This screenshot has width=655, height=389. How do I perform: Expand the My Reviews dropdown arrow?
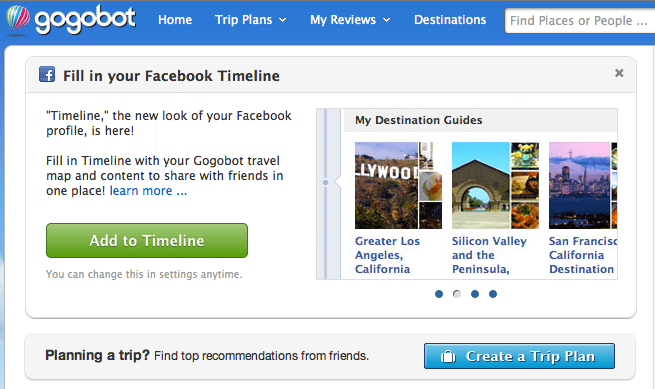coord(386,20)
